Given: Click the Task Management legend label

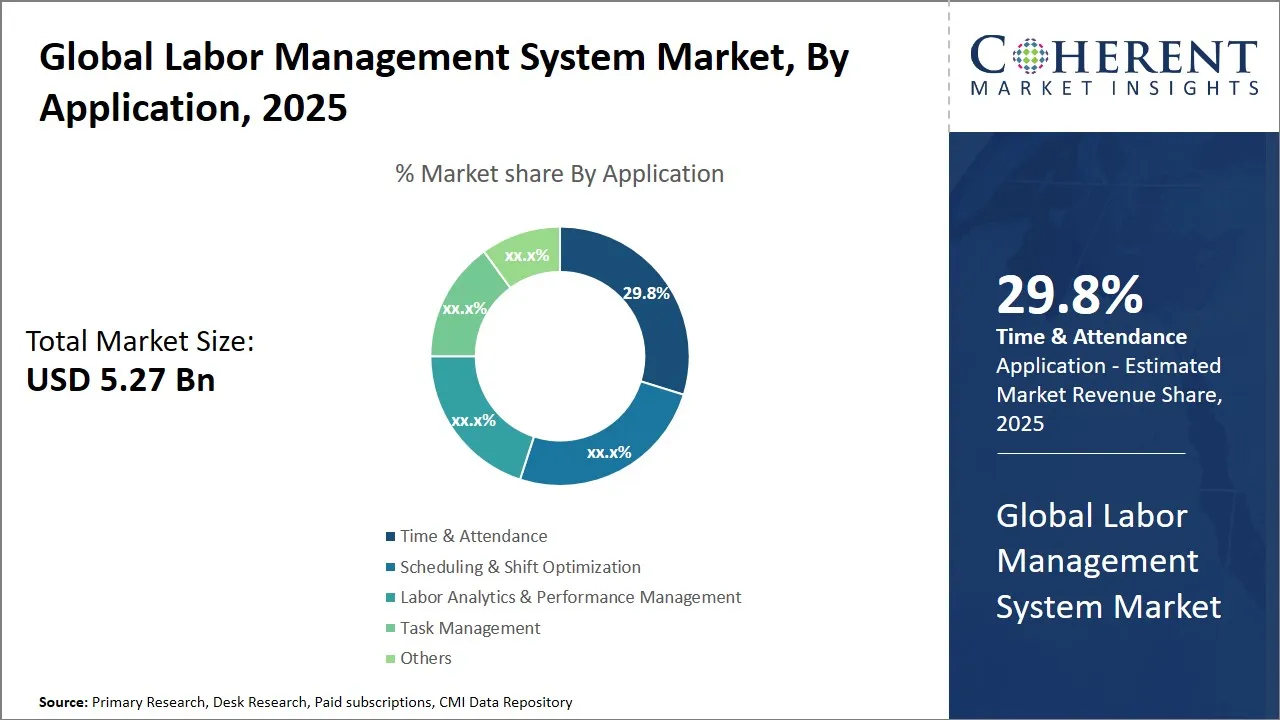Looking at the screenshot, I should coord(470,629).
